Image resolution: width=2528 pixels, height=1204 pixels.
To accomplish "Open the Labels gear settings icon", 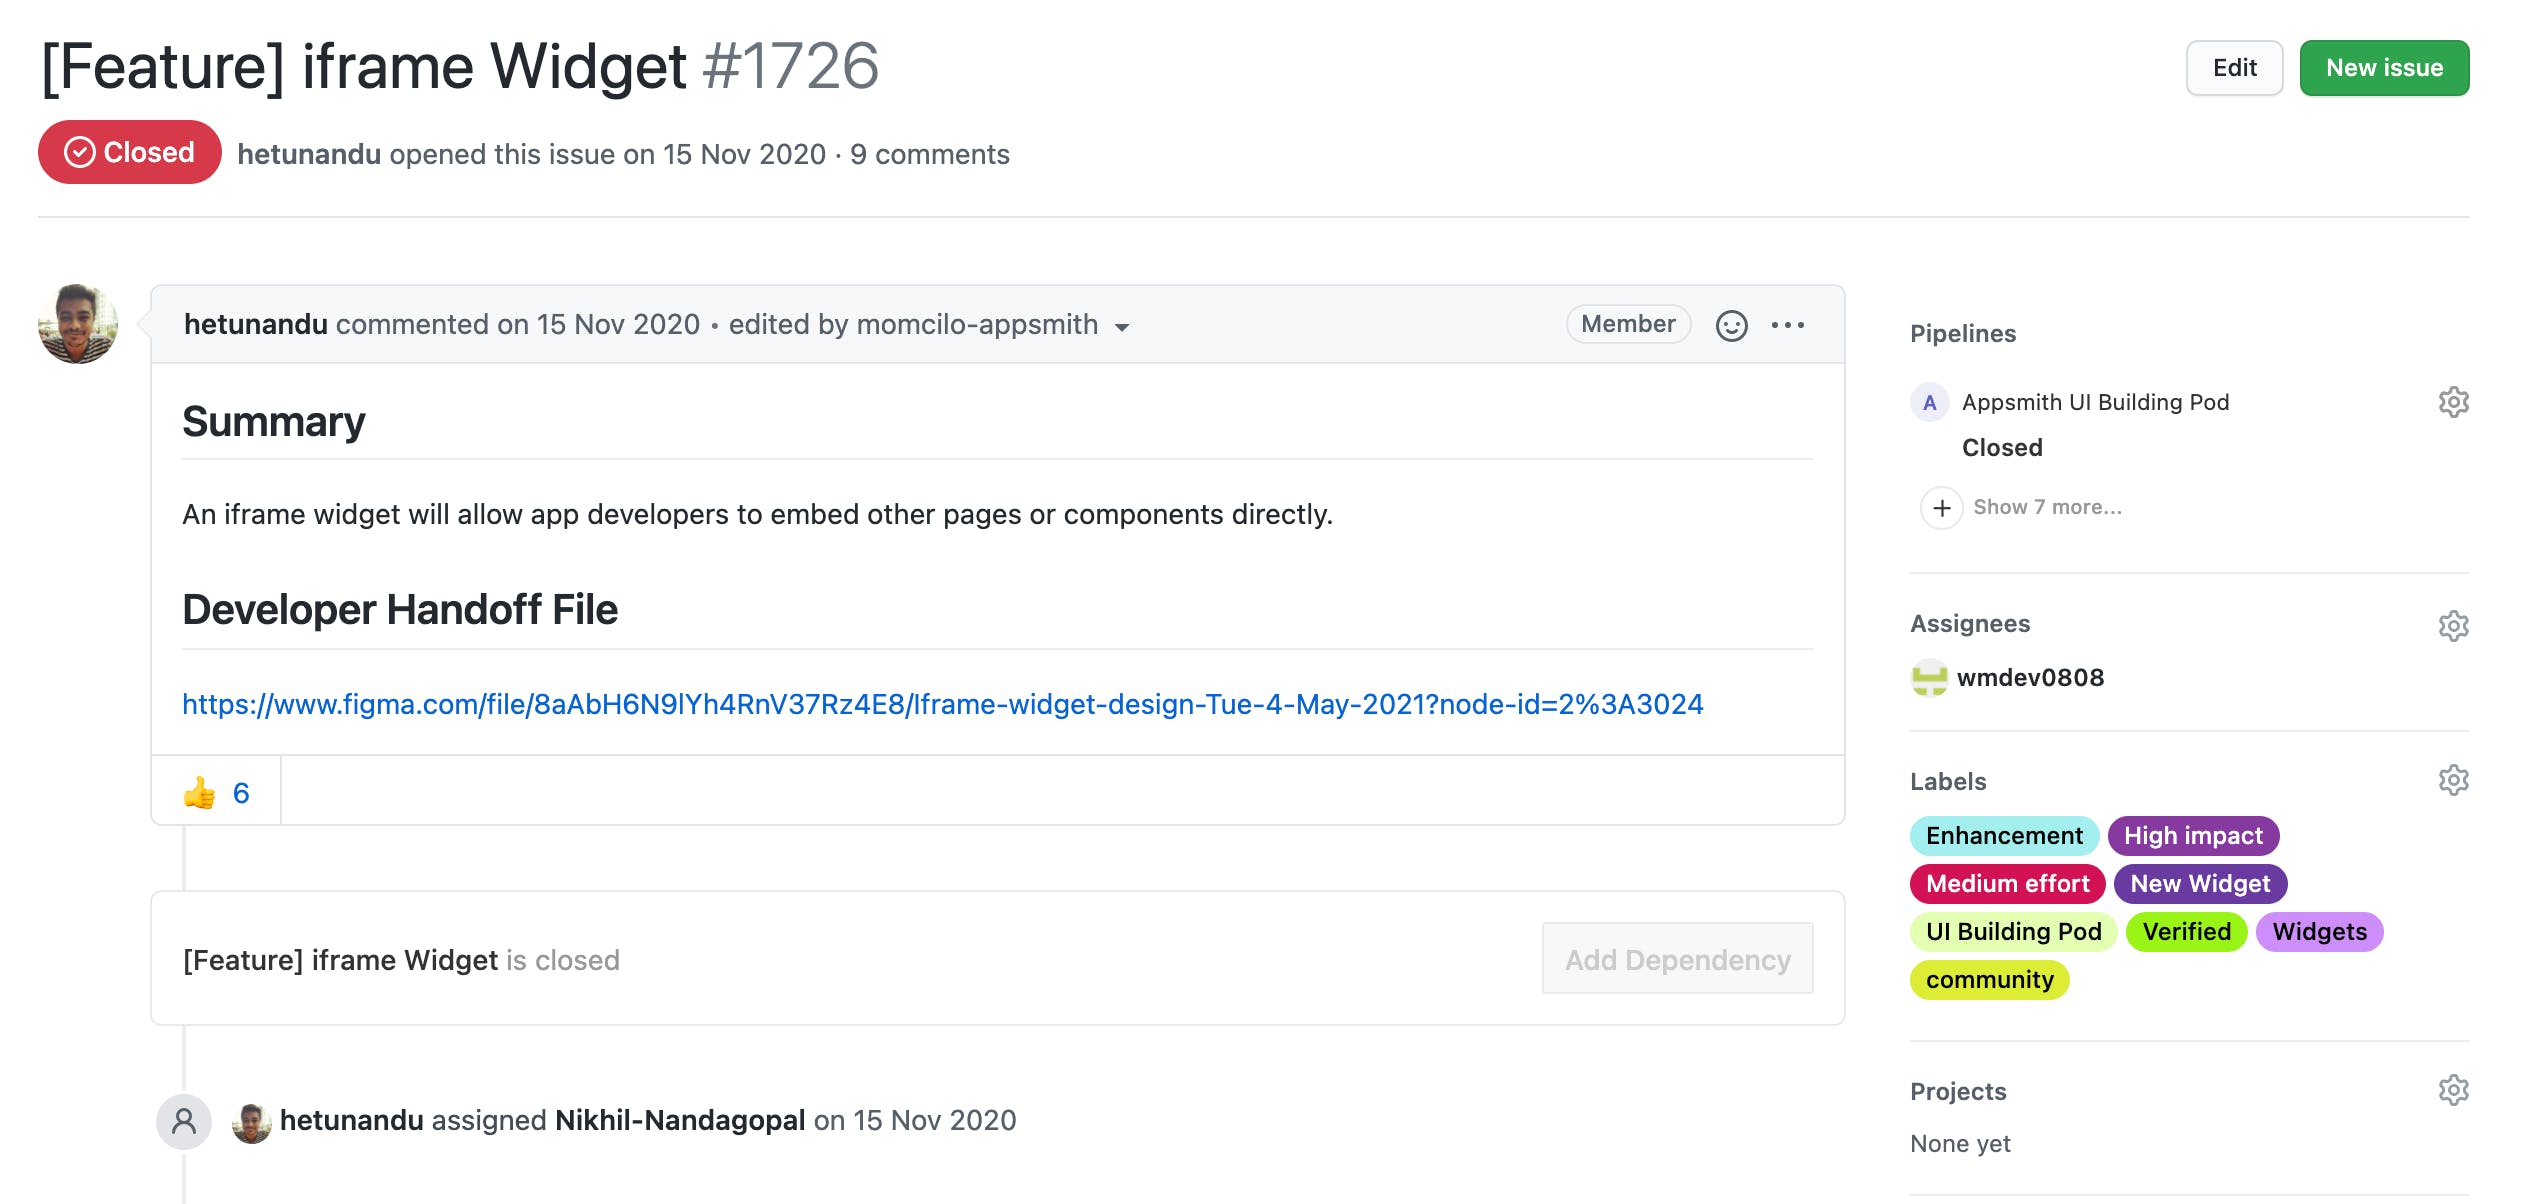I will tap(2453, 780).
